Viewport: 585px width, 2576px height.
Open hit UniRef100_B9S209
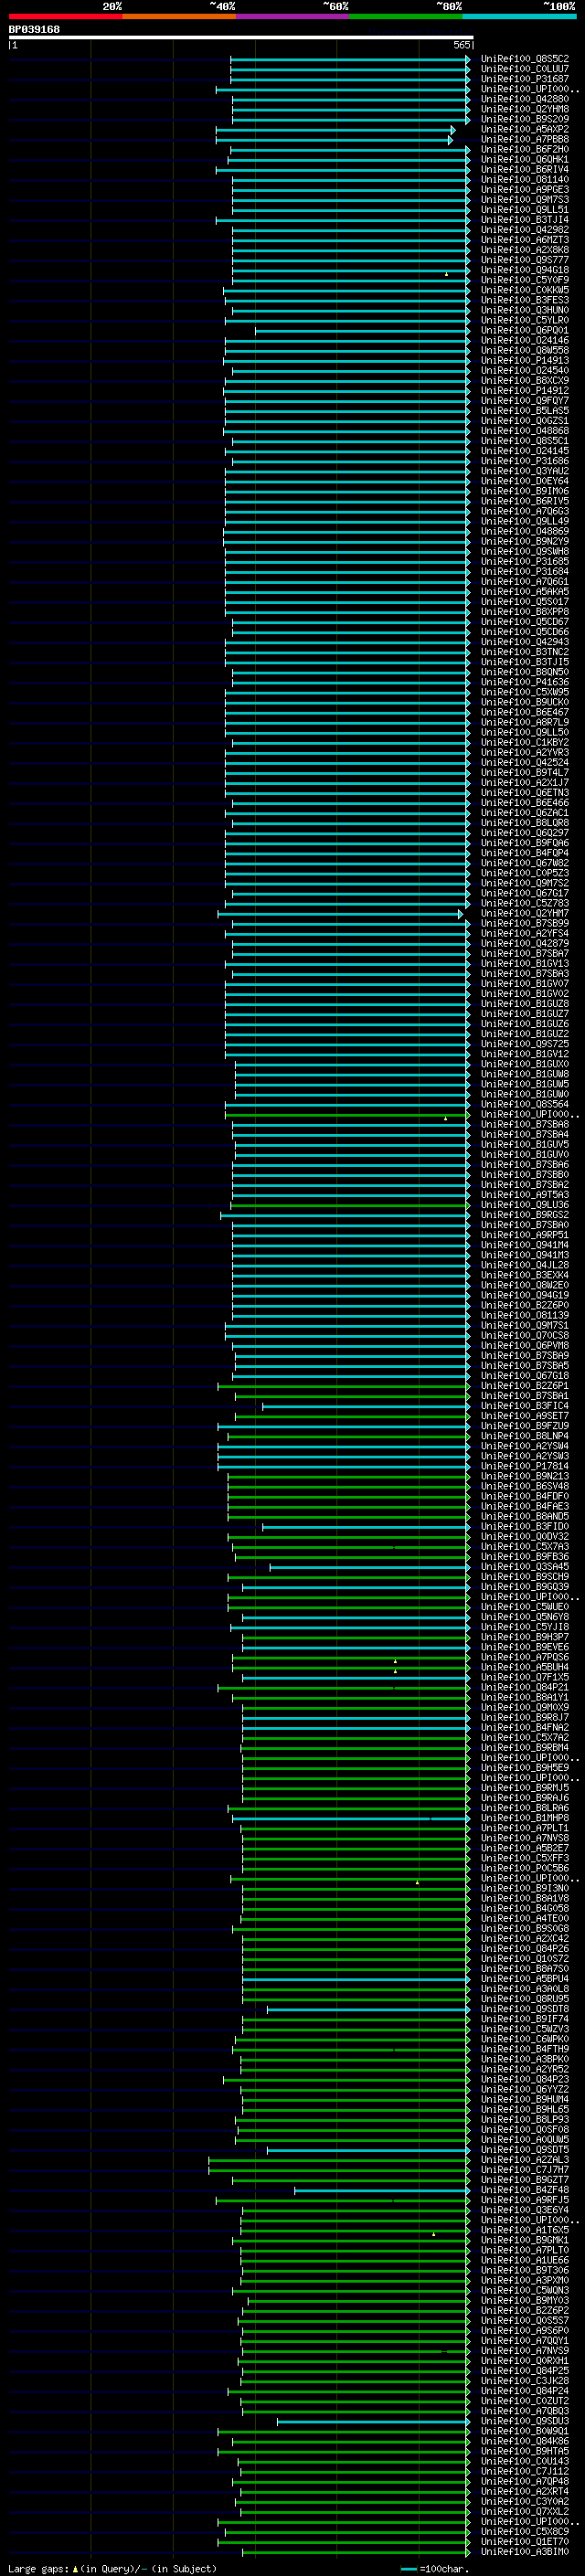525,119
